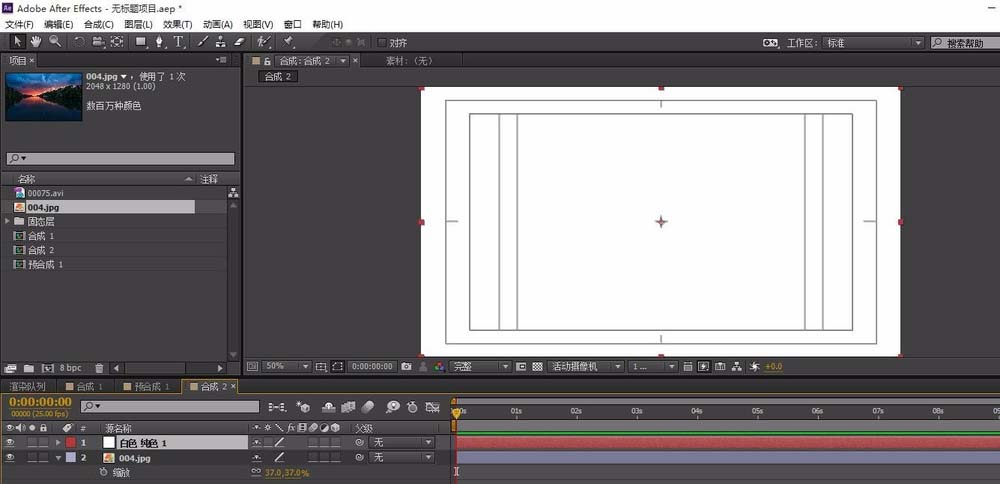Open the graph editor icon
The height and width of the screenshot is (484, 1000).
click(433, 406)
